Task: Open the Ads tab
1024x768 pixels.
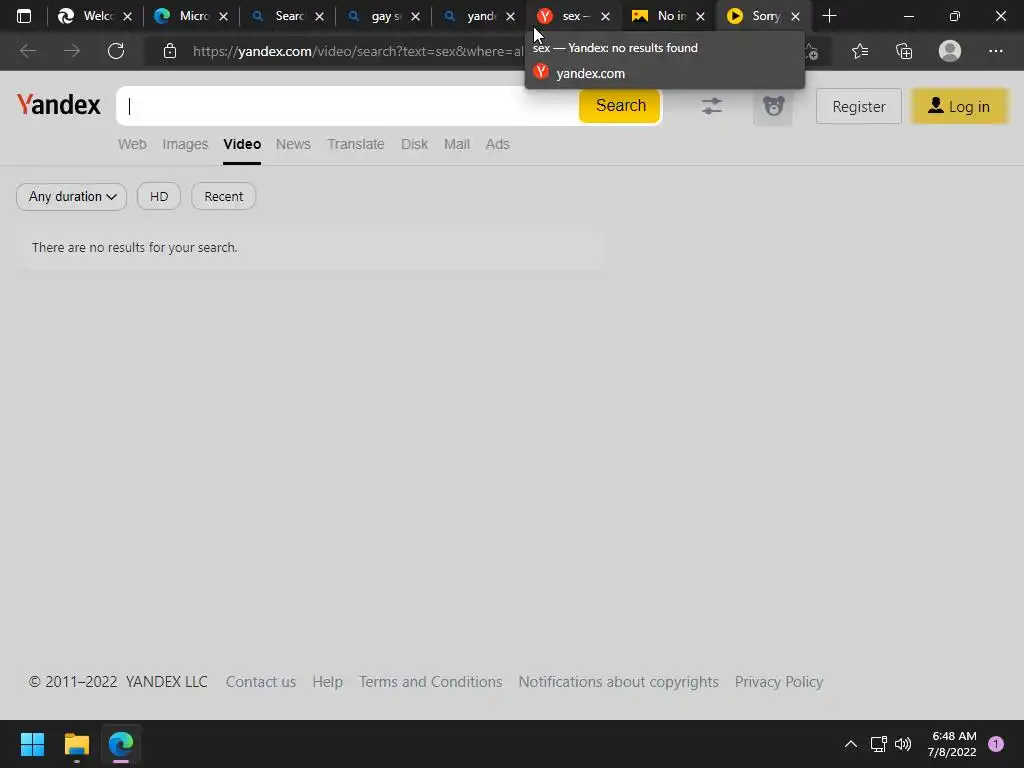Action: [498, 144]
